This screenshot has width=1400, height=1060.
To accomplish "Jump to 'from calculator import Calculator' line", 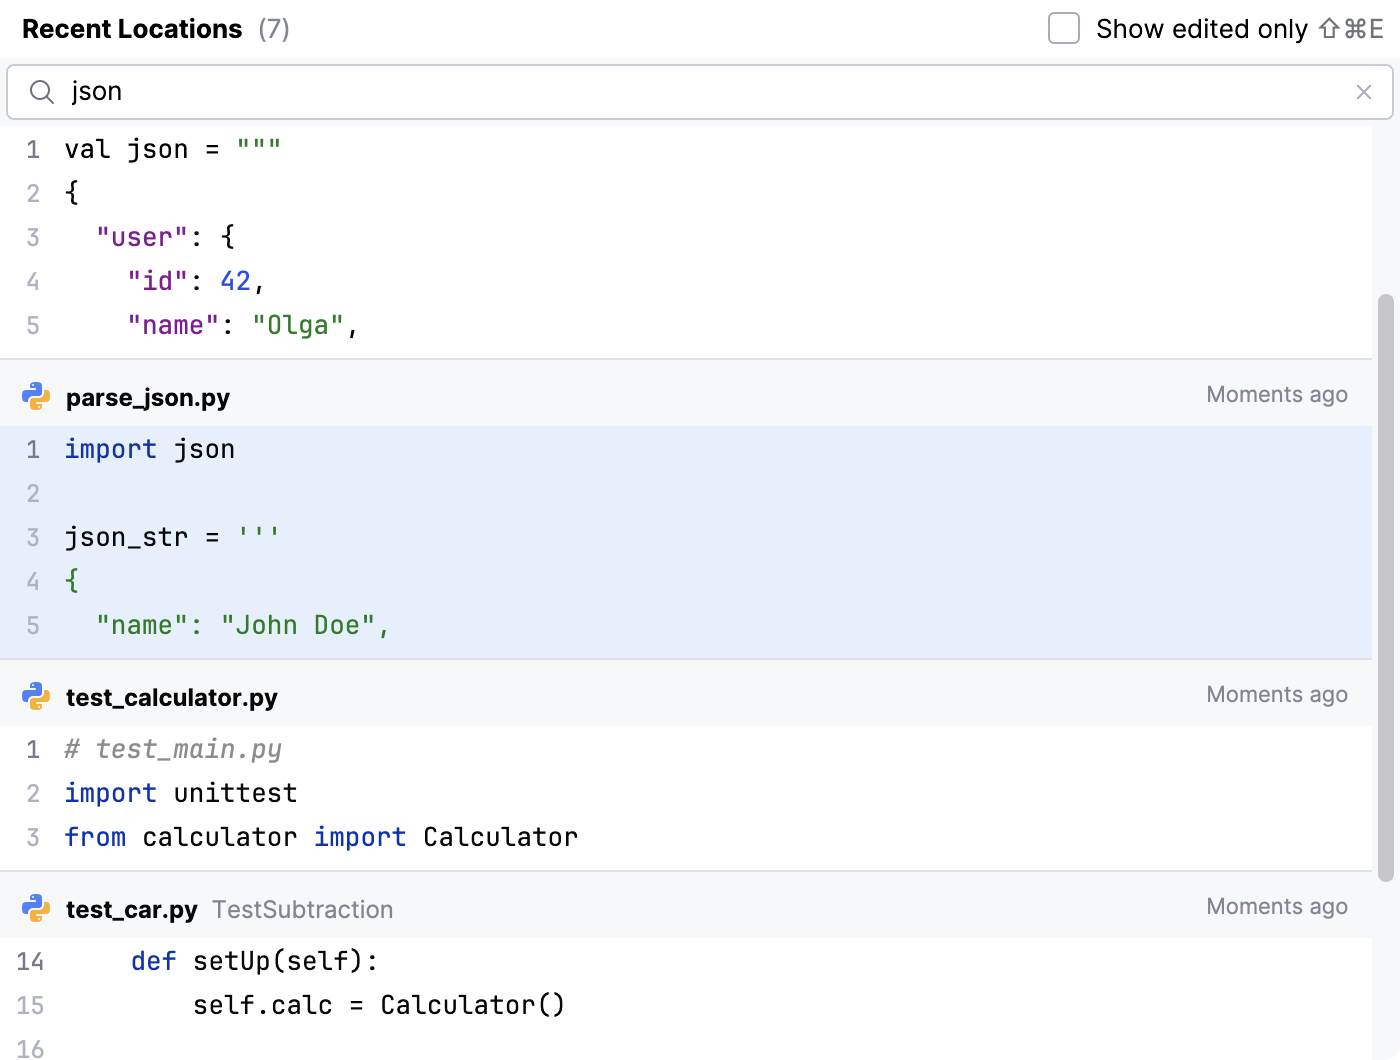I will (320, 837).
